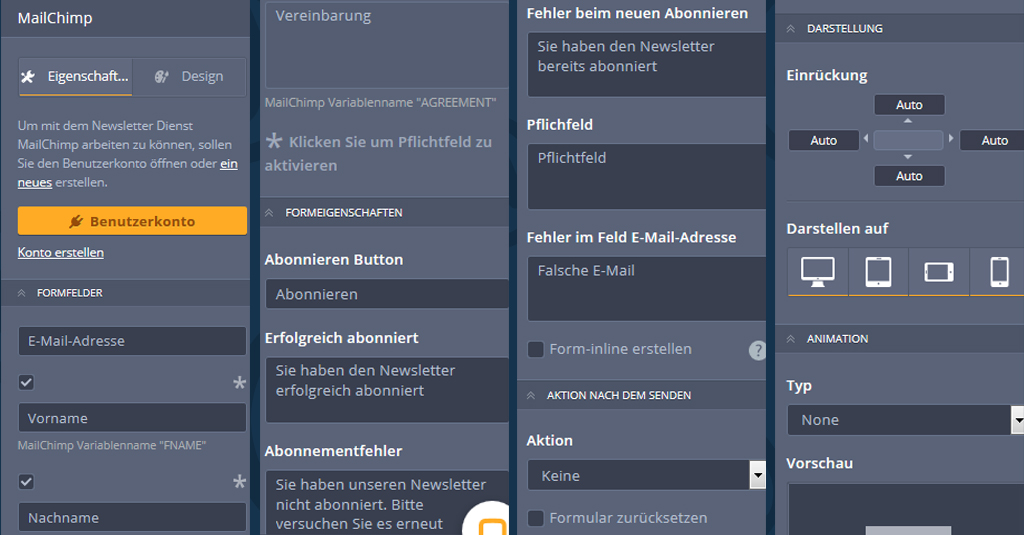Click the help question mark icon
1024x535 pixels.
click(757, 350)
